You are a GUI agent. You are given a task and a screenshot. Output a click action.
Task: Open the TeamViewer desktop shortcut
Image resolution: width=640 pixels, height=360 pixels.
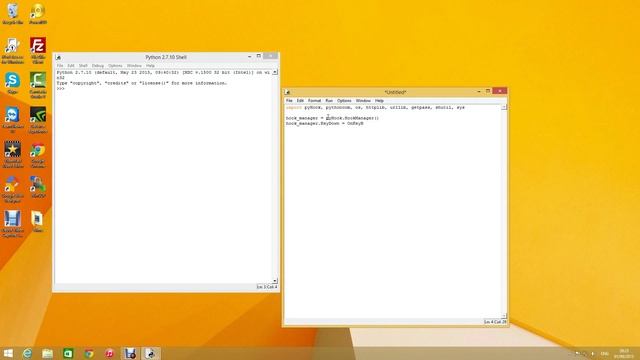13,120
